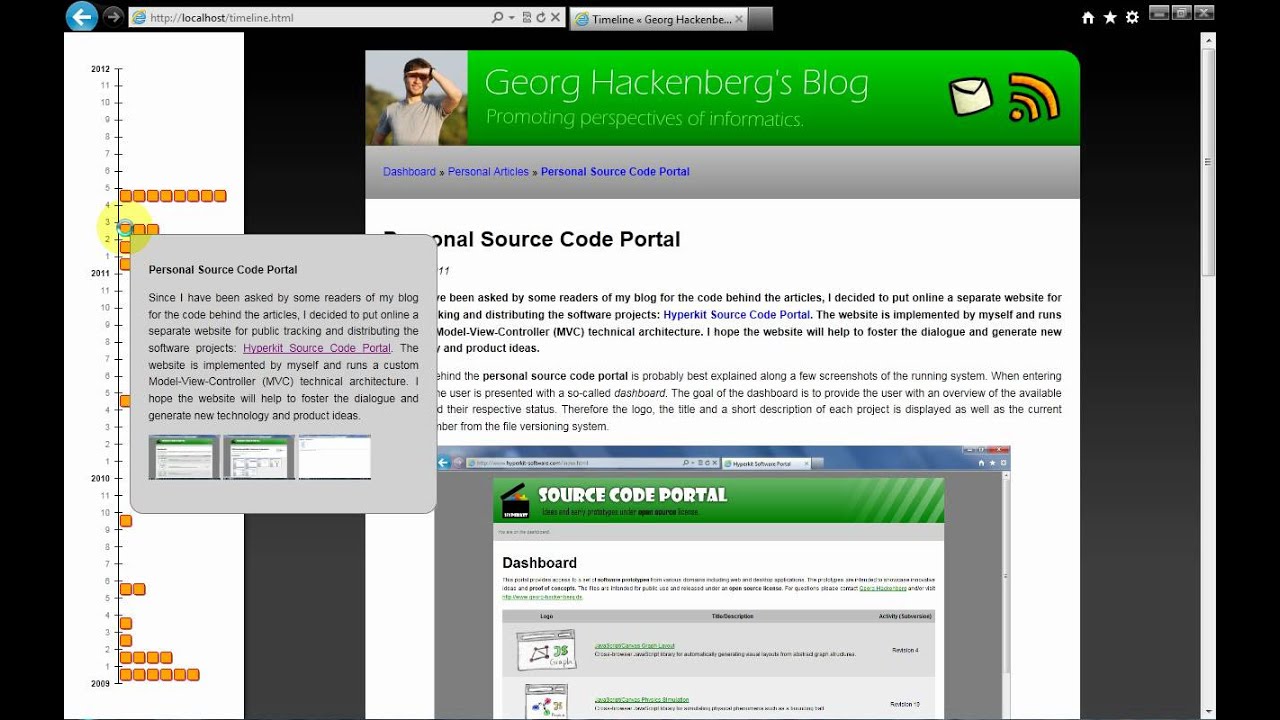Click first orange marker in 2010 month 2 row
The width and height of the screenshot is (1280, 720).
pos(126,657)
